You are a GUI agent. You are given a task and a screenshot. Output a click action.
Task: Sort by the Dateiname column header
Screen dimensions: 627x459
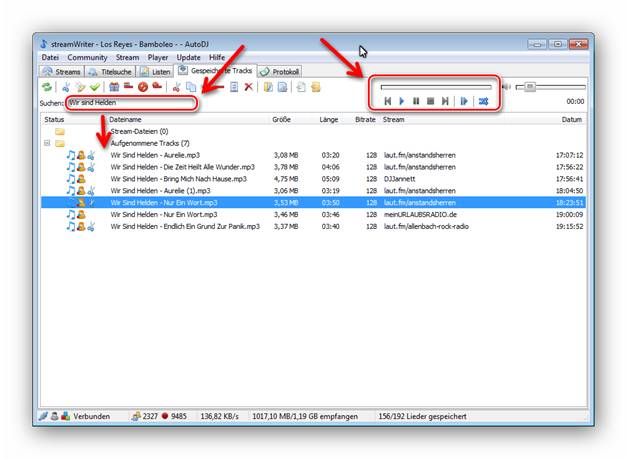point(125,119)
